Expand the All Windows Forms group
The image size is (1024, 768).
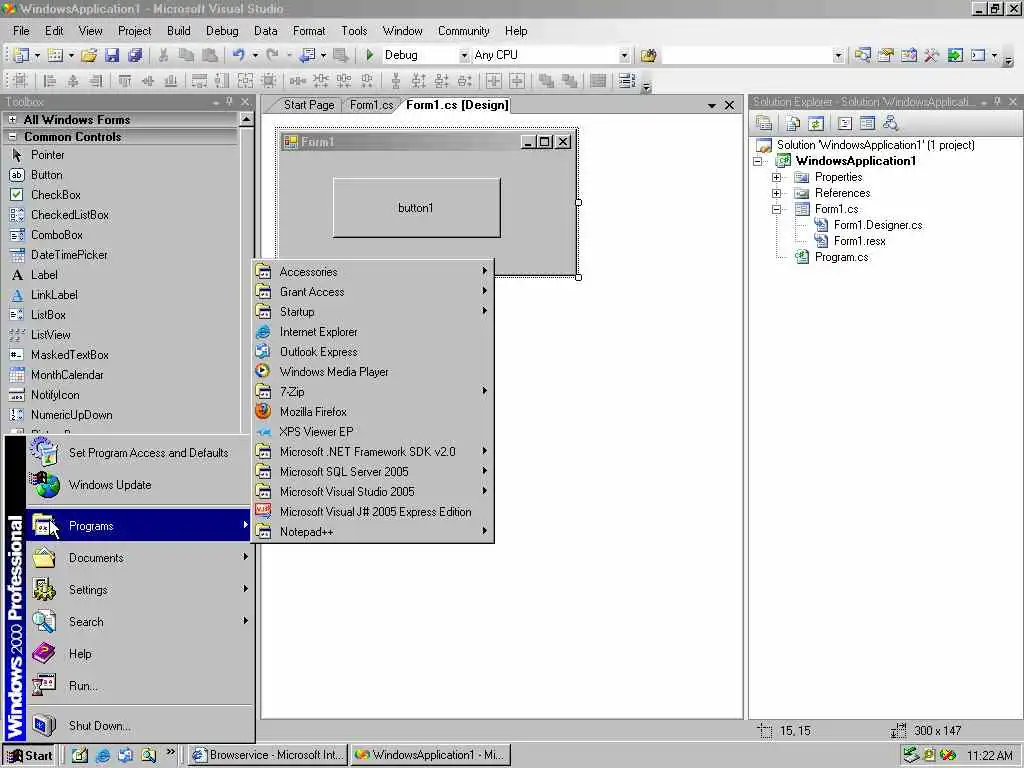(x=12, y=120)
